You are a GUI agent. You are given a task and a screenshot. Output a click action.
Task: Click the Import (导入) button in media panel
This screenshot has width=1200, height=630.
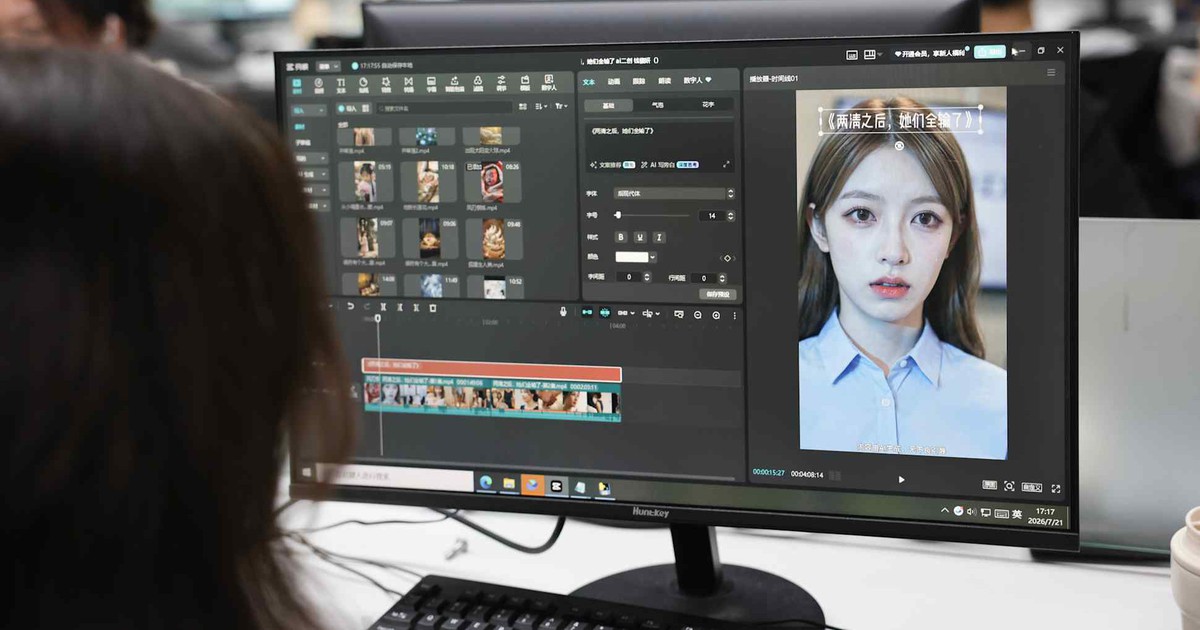coord(349,107)
